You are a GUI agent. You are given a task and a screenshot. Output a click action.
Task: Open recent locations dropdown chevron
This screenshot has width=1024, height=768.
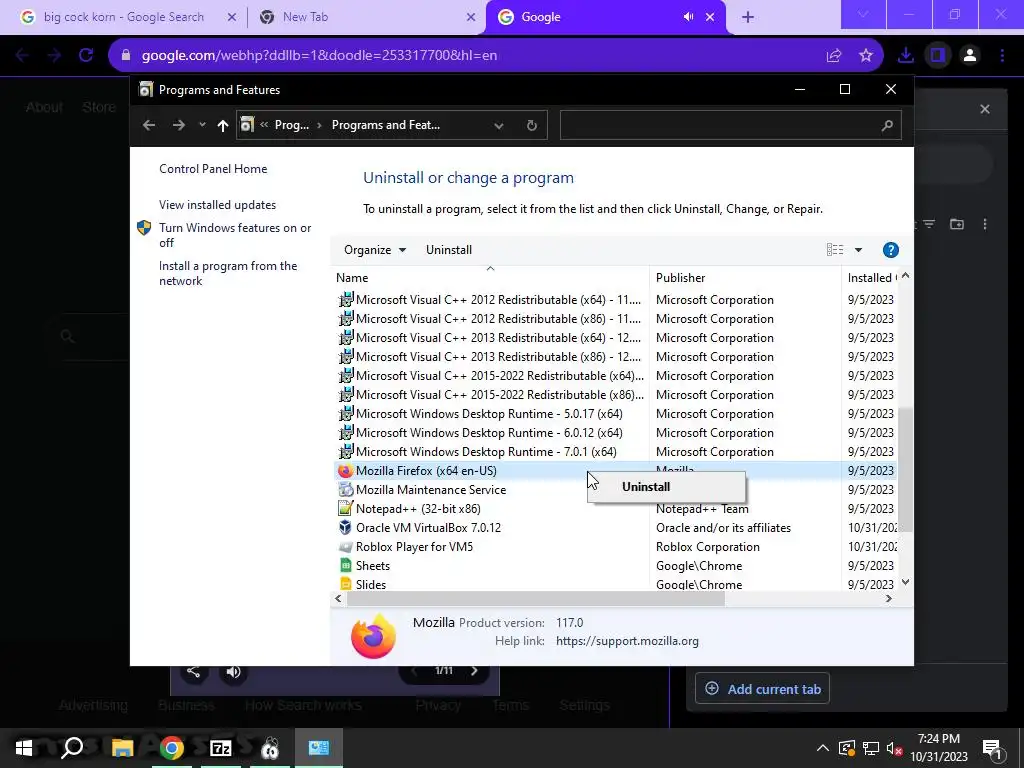[x=202, y=125]
